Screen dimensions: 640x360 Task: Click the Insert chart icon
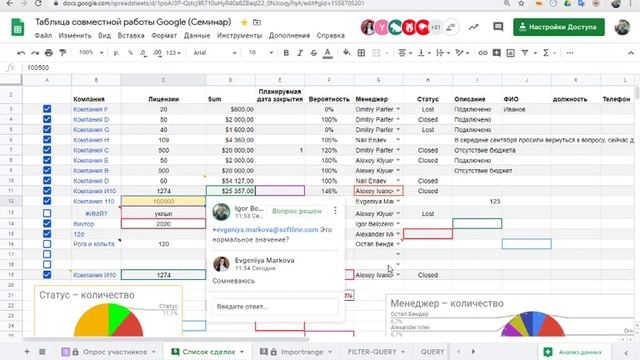(x=511, y=53)
